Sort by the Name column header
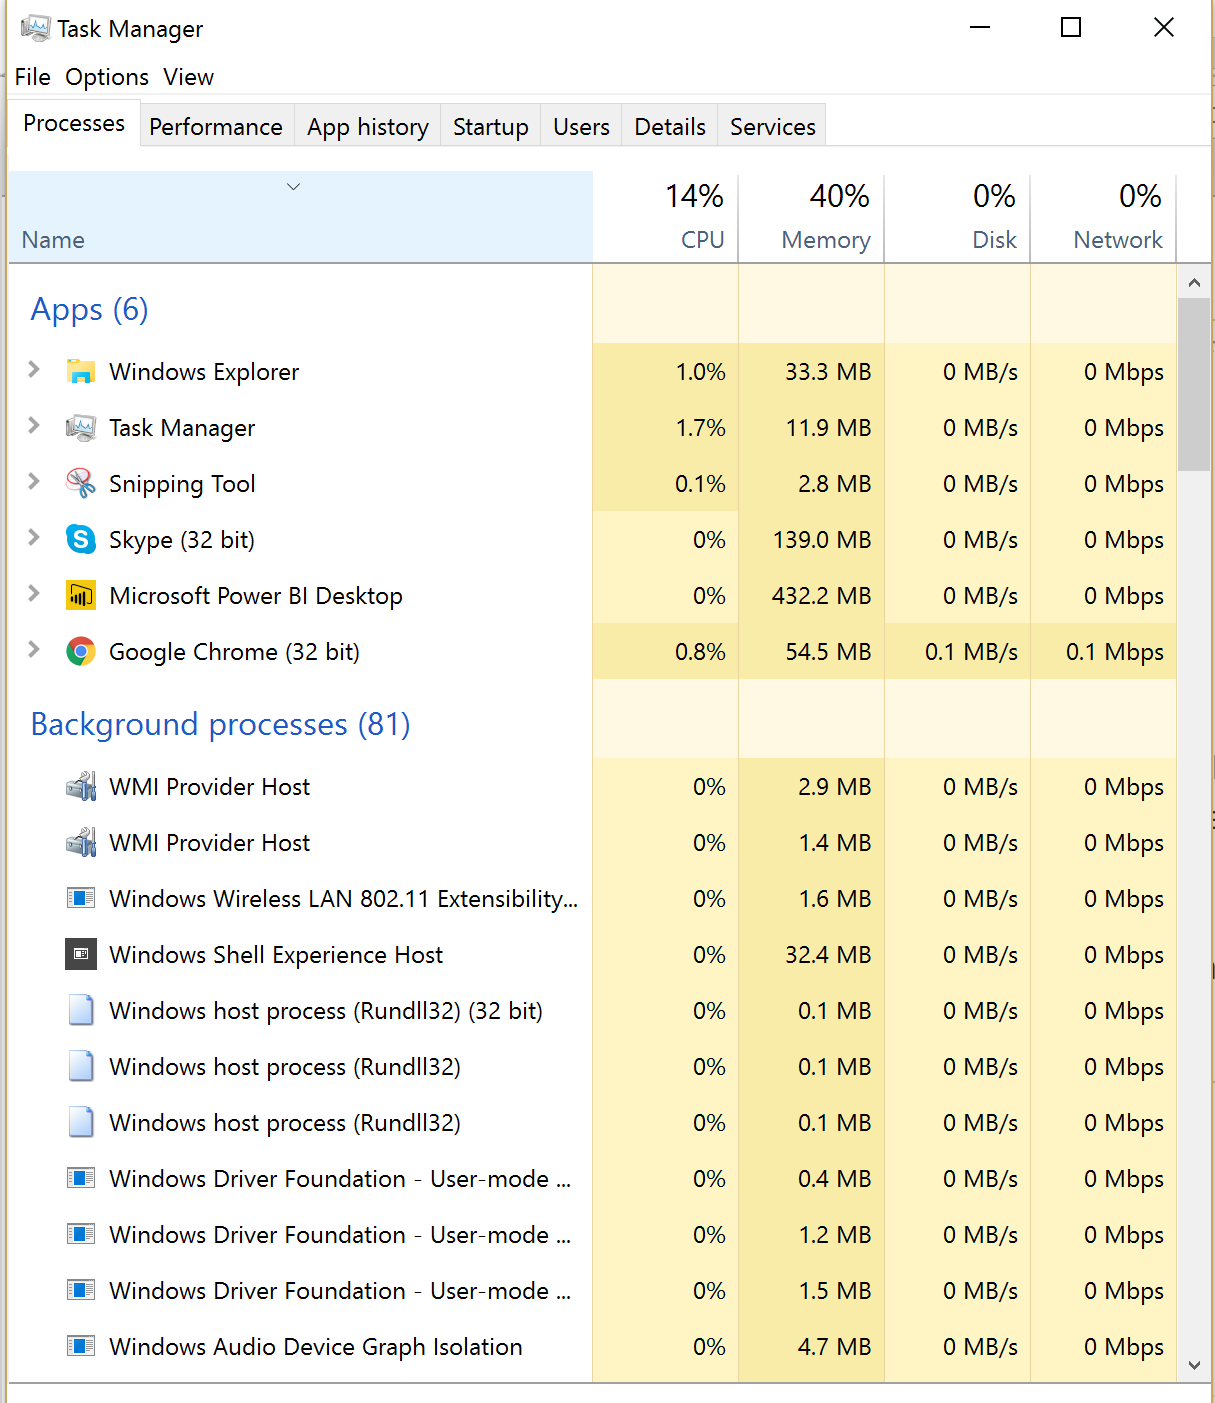 pyautogui.click(x=300, y=217)
